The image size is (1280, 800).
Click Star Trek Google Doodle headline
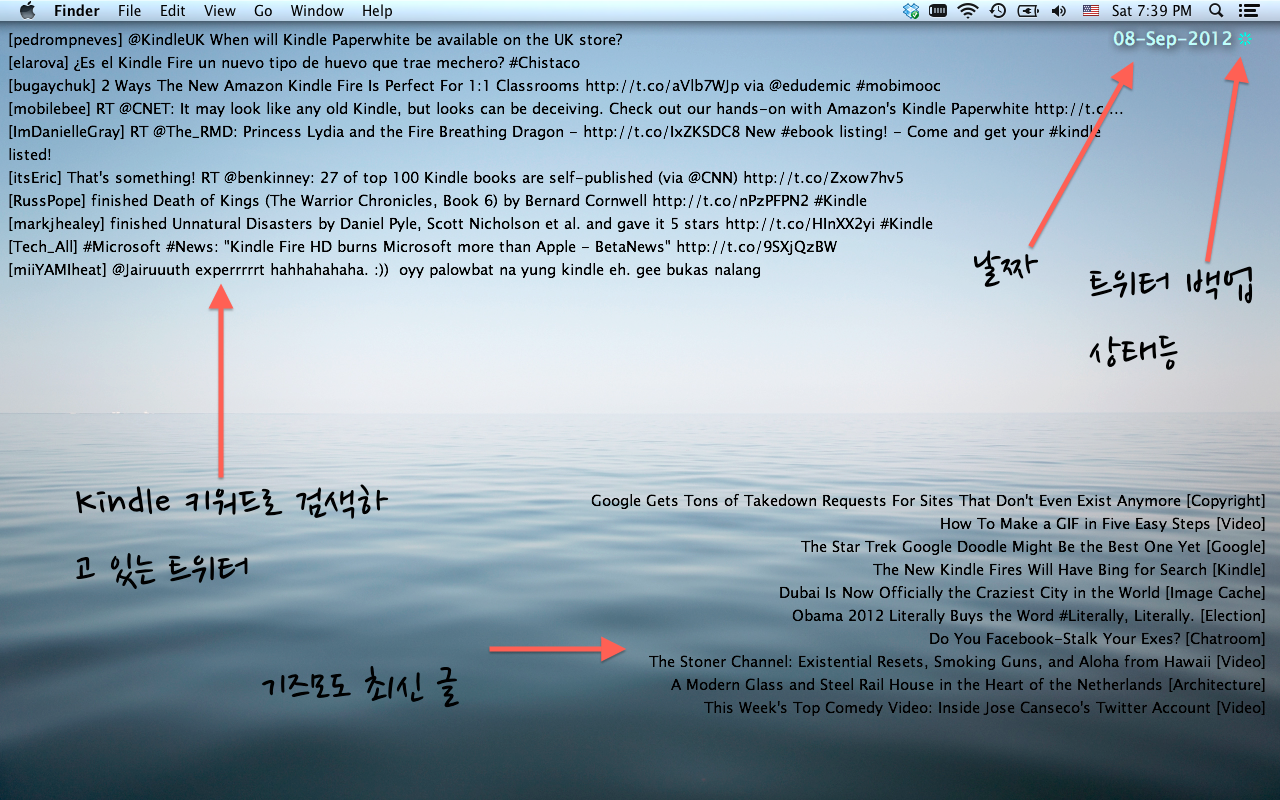pyautogui.click(x=1033, y=547)
